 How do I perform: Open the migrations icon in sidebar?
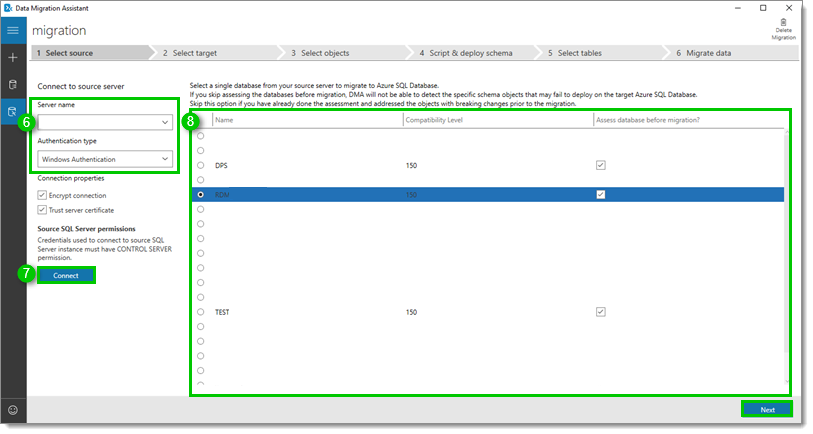click(x=13, y=112)
